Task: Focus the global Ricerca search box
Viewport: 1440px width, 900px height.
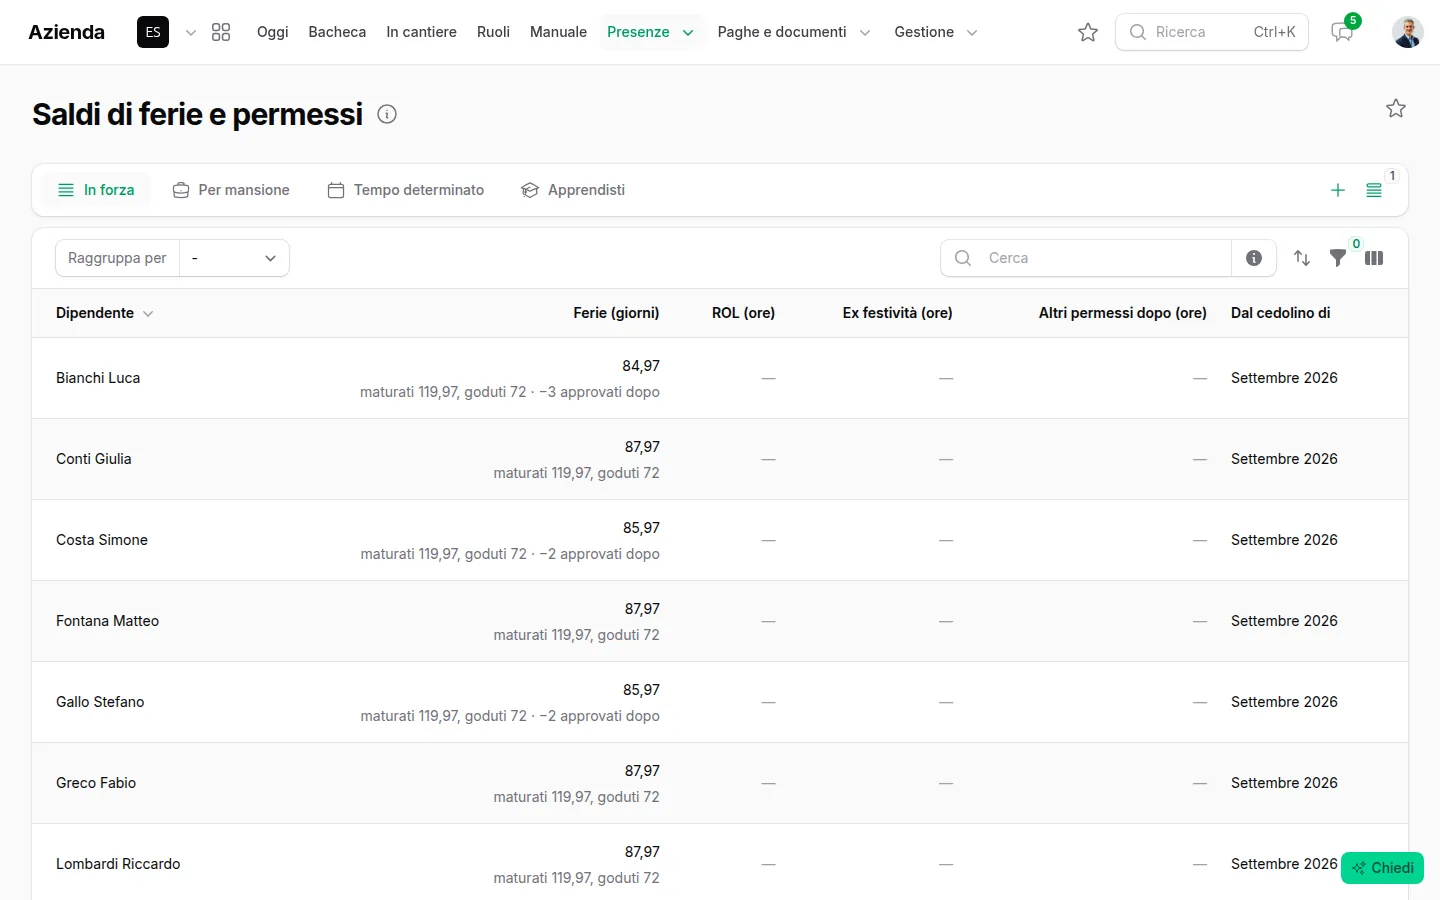Action: pyautogui.click(x=1212, y=32)
